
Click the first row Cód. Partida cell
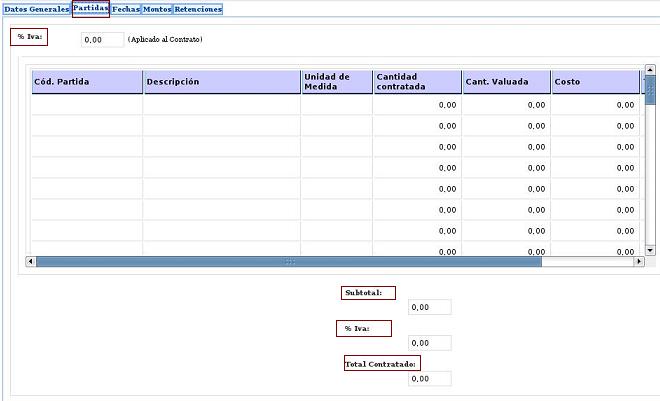87,104
